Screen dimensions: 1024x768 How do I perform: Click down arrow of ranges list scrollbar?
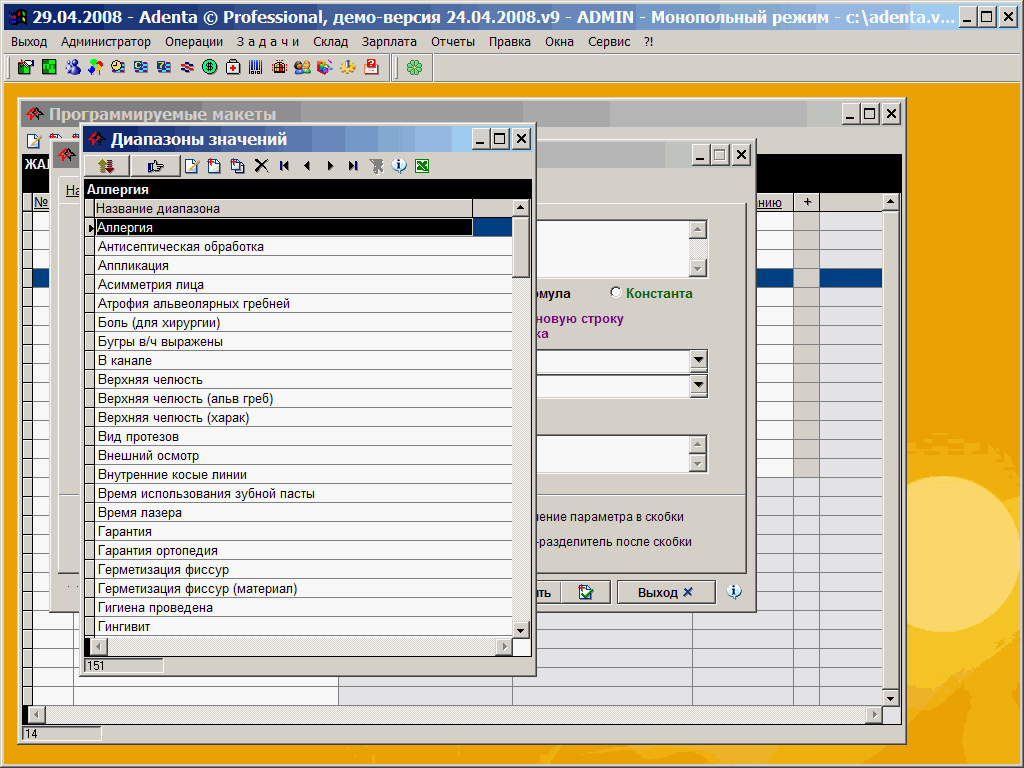(x=520, y=628)
